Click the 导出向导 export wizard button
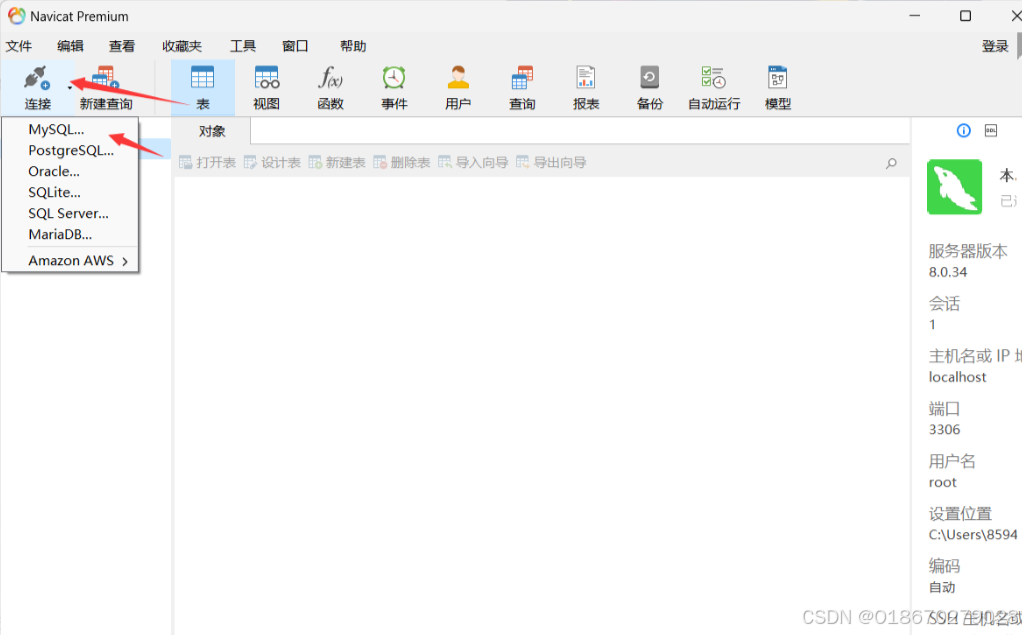The image size is (1022, 635). point(551,162)
